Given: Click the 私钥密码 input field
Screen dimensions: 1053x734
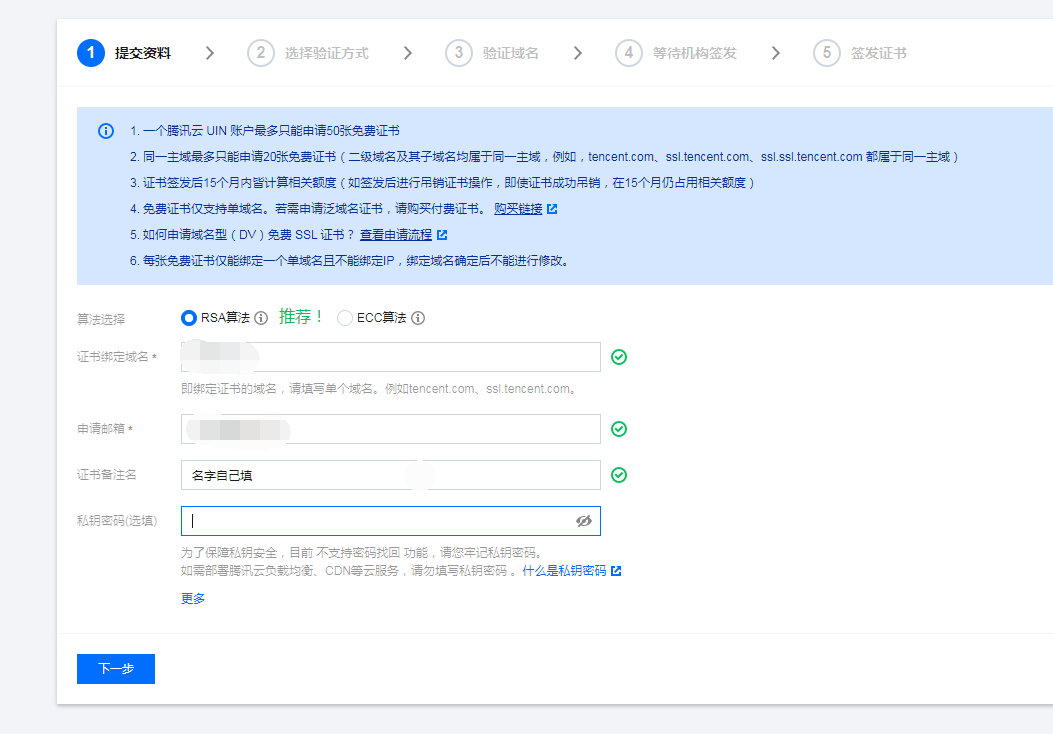Looking at the screenshot, I should pos(375,521).
